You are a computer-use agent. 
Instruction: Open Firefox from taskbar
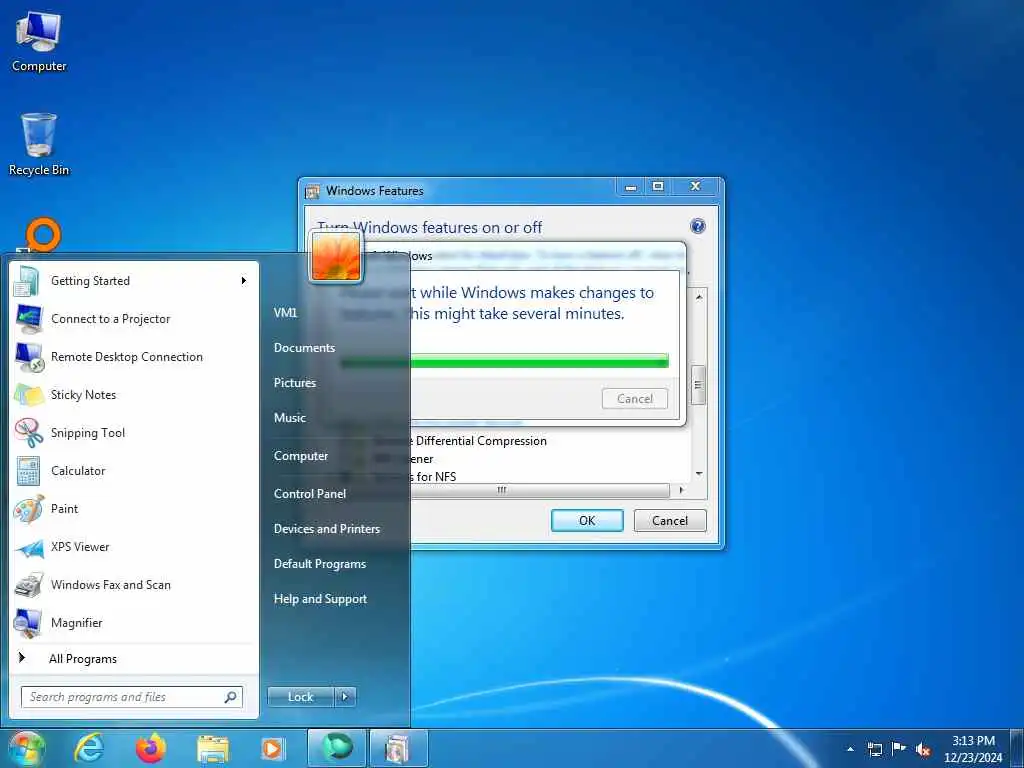[151, 748]
